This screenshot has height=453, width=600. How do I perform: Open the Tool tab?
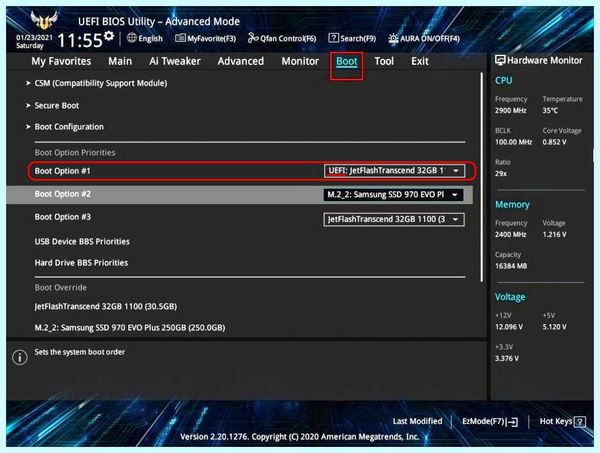click(x=384, y=61)
